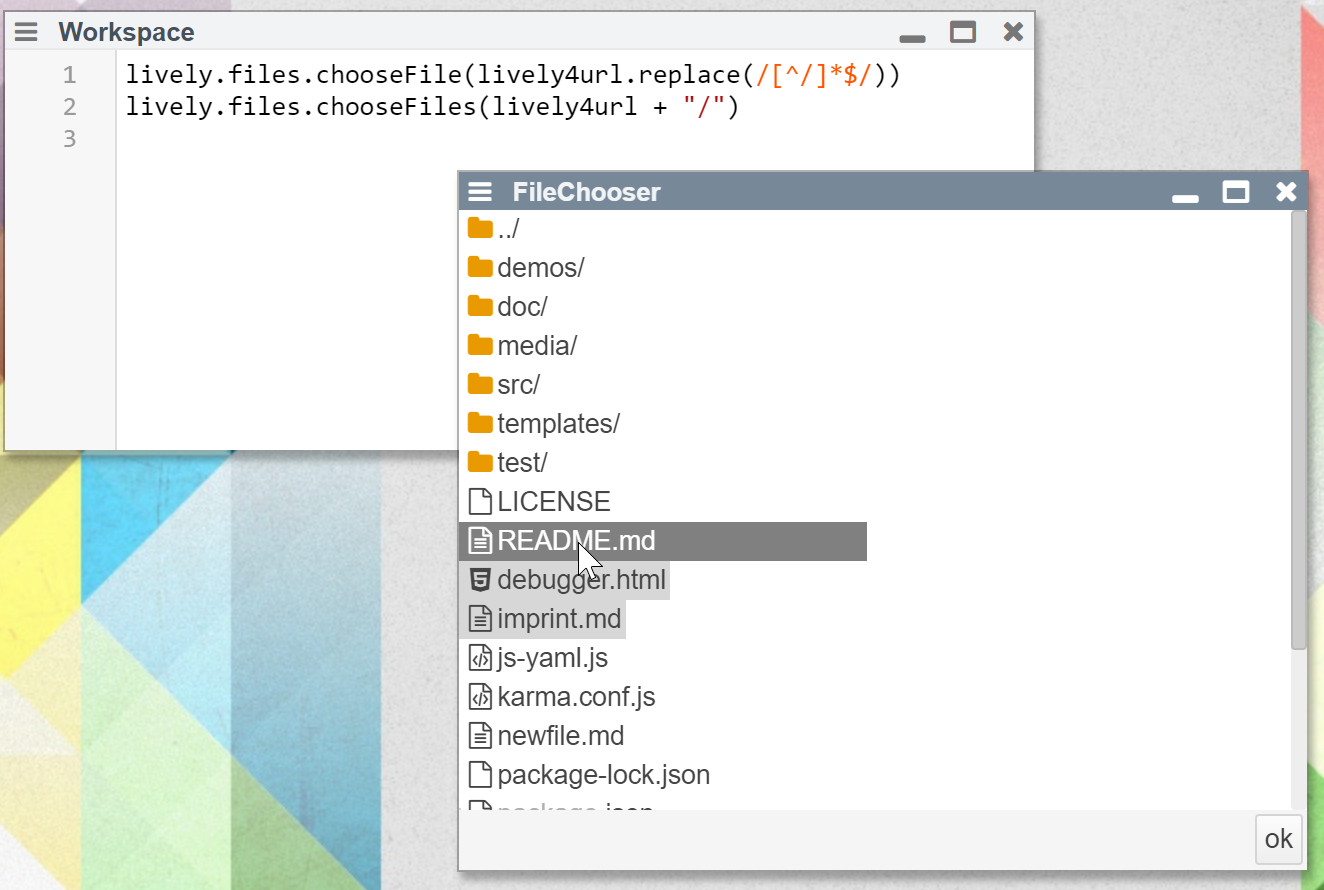This screenshot has width=1324, height=890.
Task: Open the FileChooser window hamburger menu
Action: [x=480, y=192]
